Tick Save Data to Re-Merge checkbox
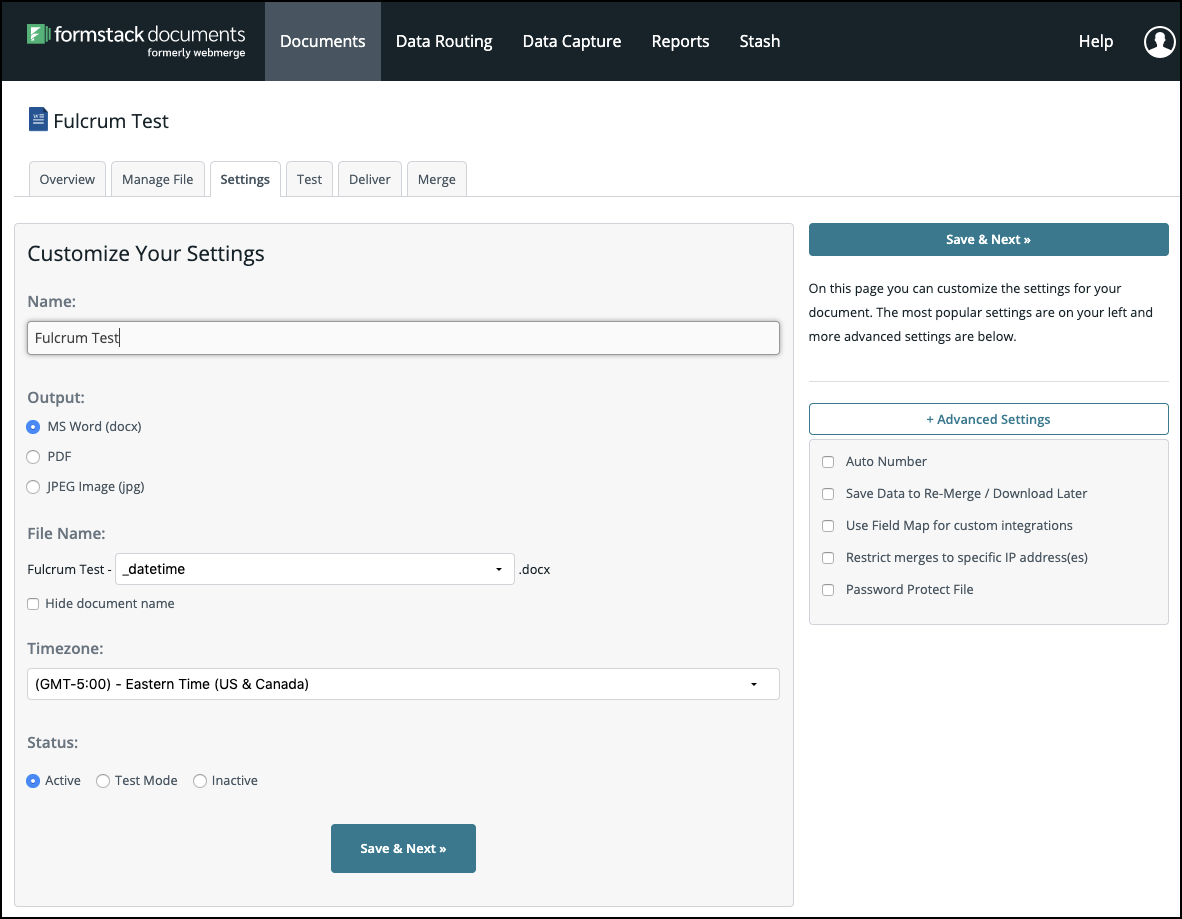The height and width of the screenshot is (919, 1182). coord(828,494)
